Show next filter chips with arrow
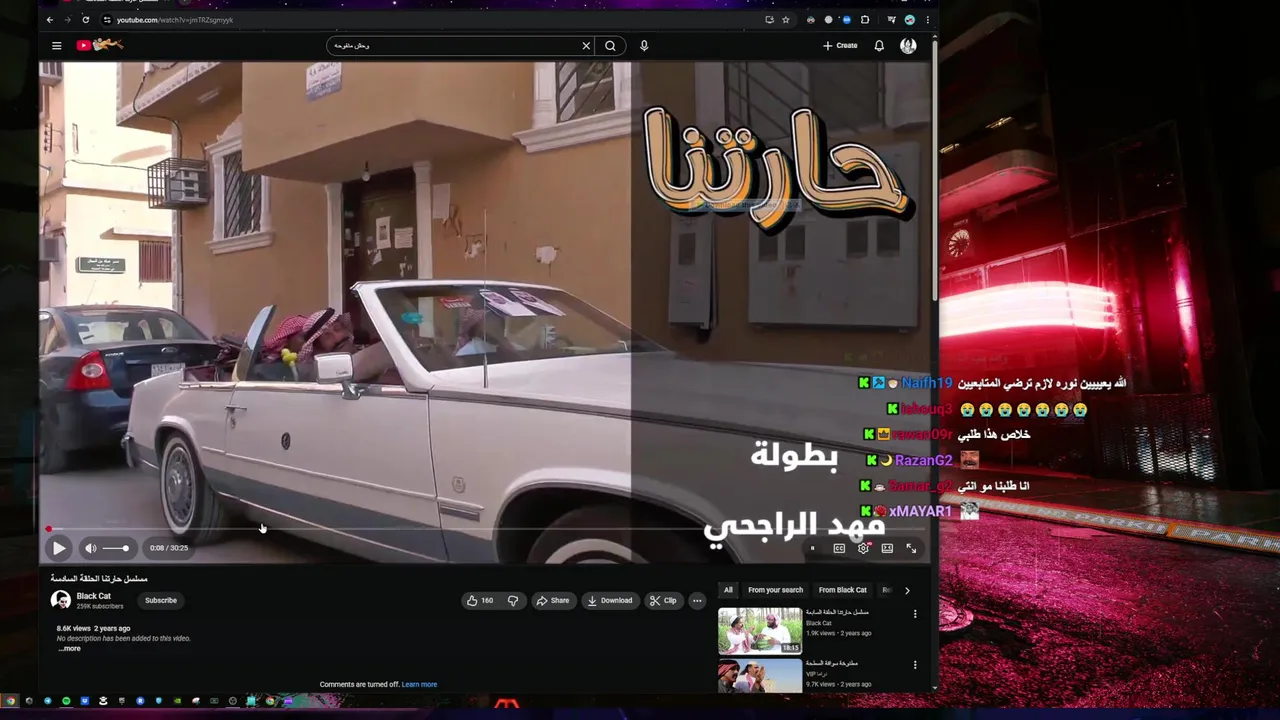 [x=907, y=590]
